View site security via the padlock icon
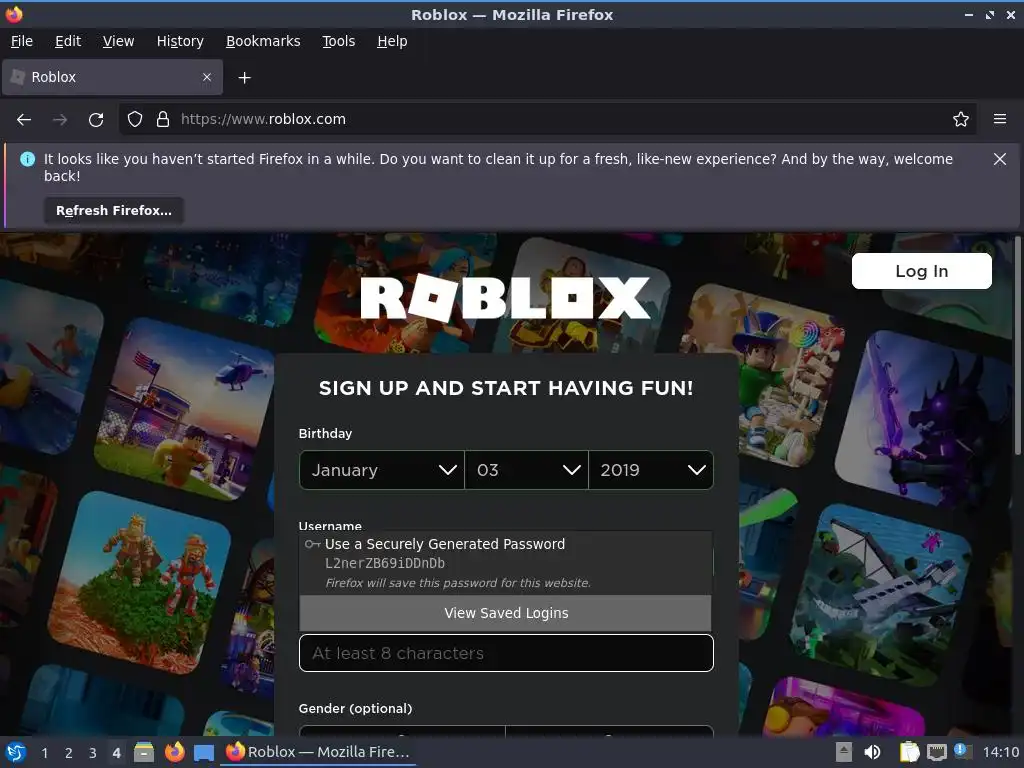Image resolution: width=1024 pixels, height=768 pixels. (163, 120)
